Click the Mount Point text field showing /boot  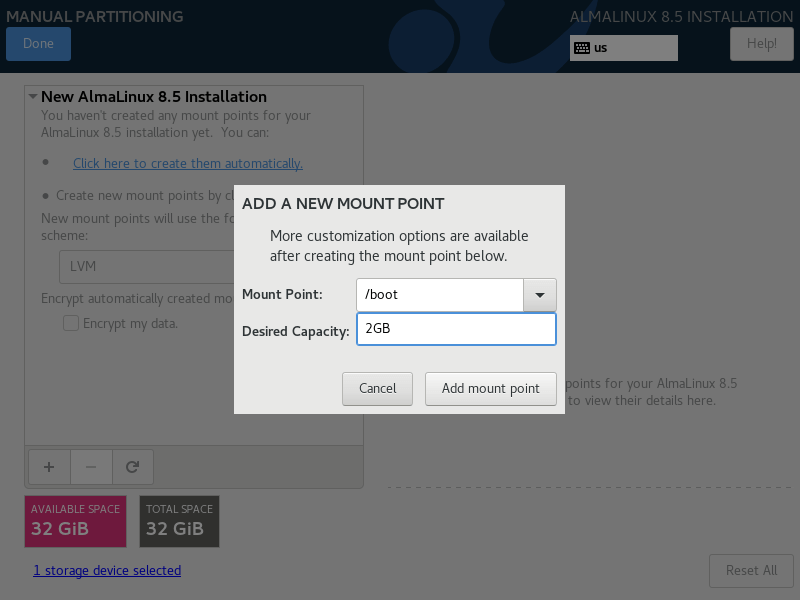[x=439, y=295]
